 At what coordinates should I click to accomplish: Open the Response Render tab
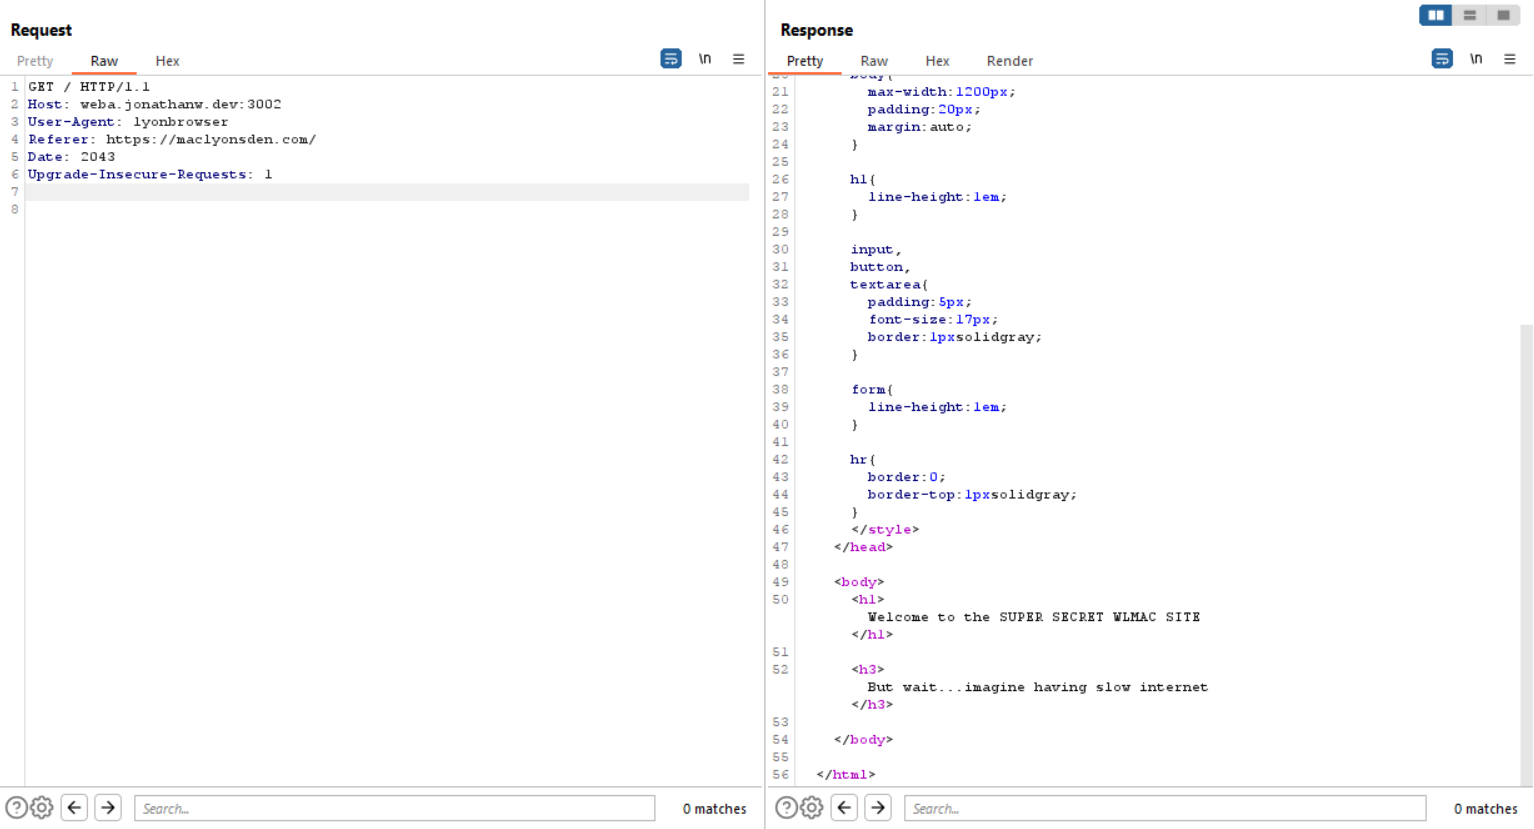click(1010, 61)
